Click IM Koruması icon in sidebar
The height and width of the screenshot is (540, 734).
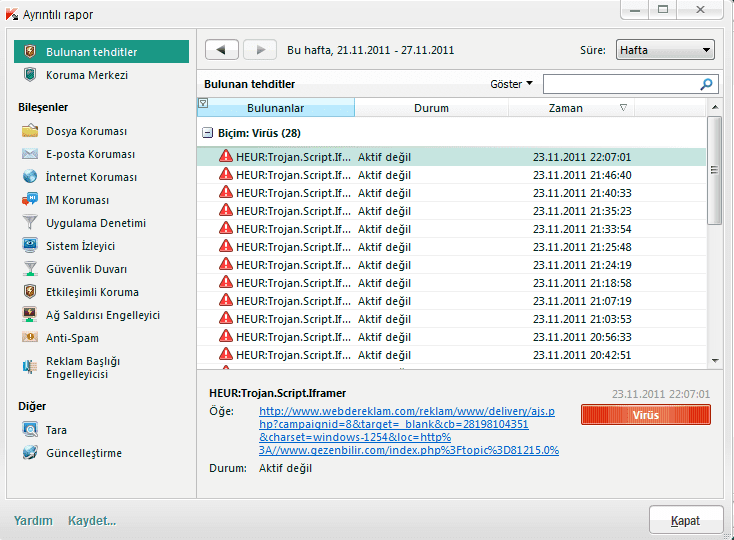point(29,200)
